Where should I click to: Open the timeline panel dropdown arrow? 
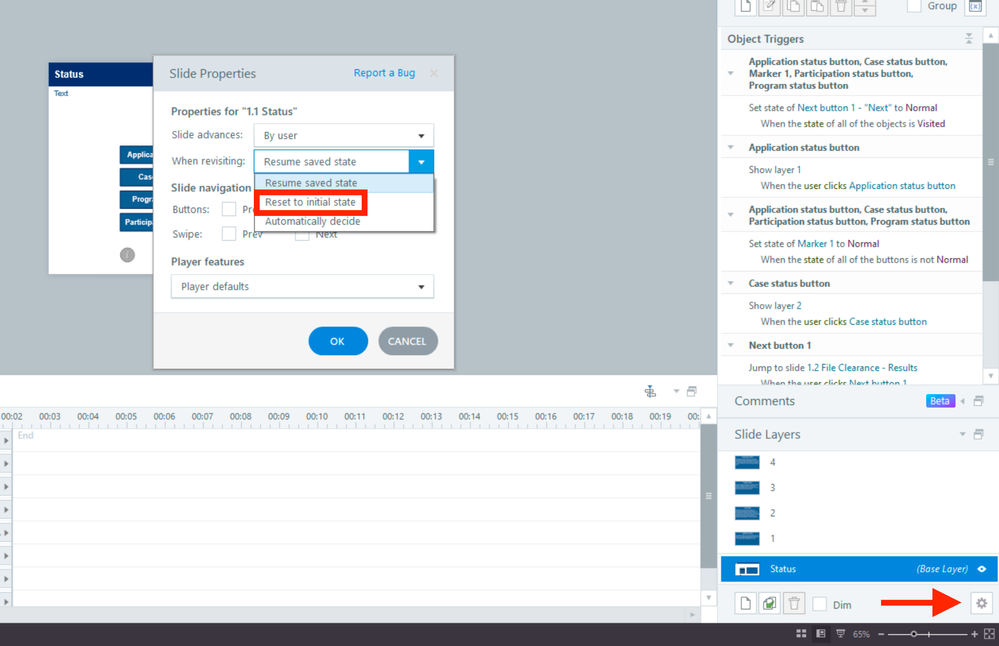pyautogui.click(x=676, y=391)
